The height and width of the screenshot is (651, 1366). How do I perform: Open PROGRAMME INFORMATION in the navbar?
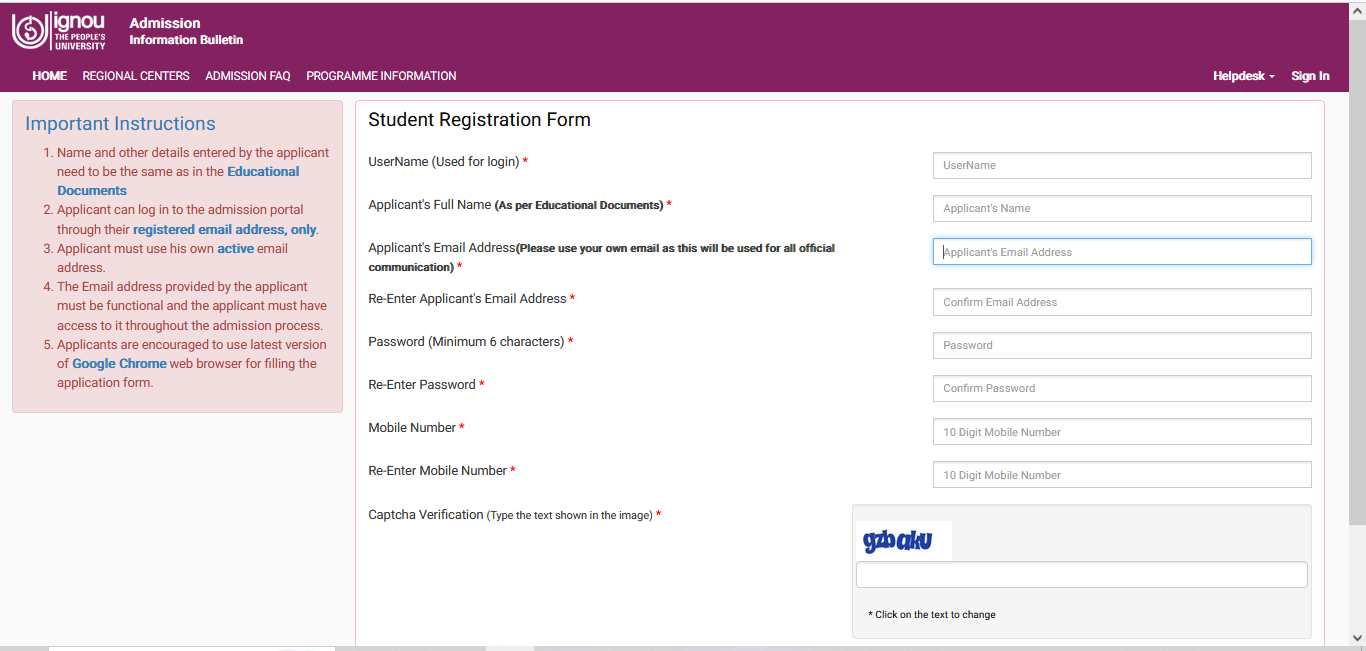pyautogui.click(x=381, y=76)
